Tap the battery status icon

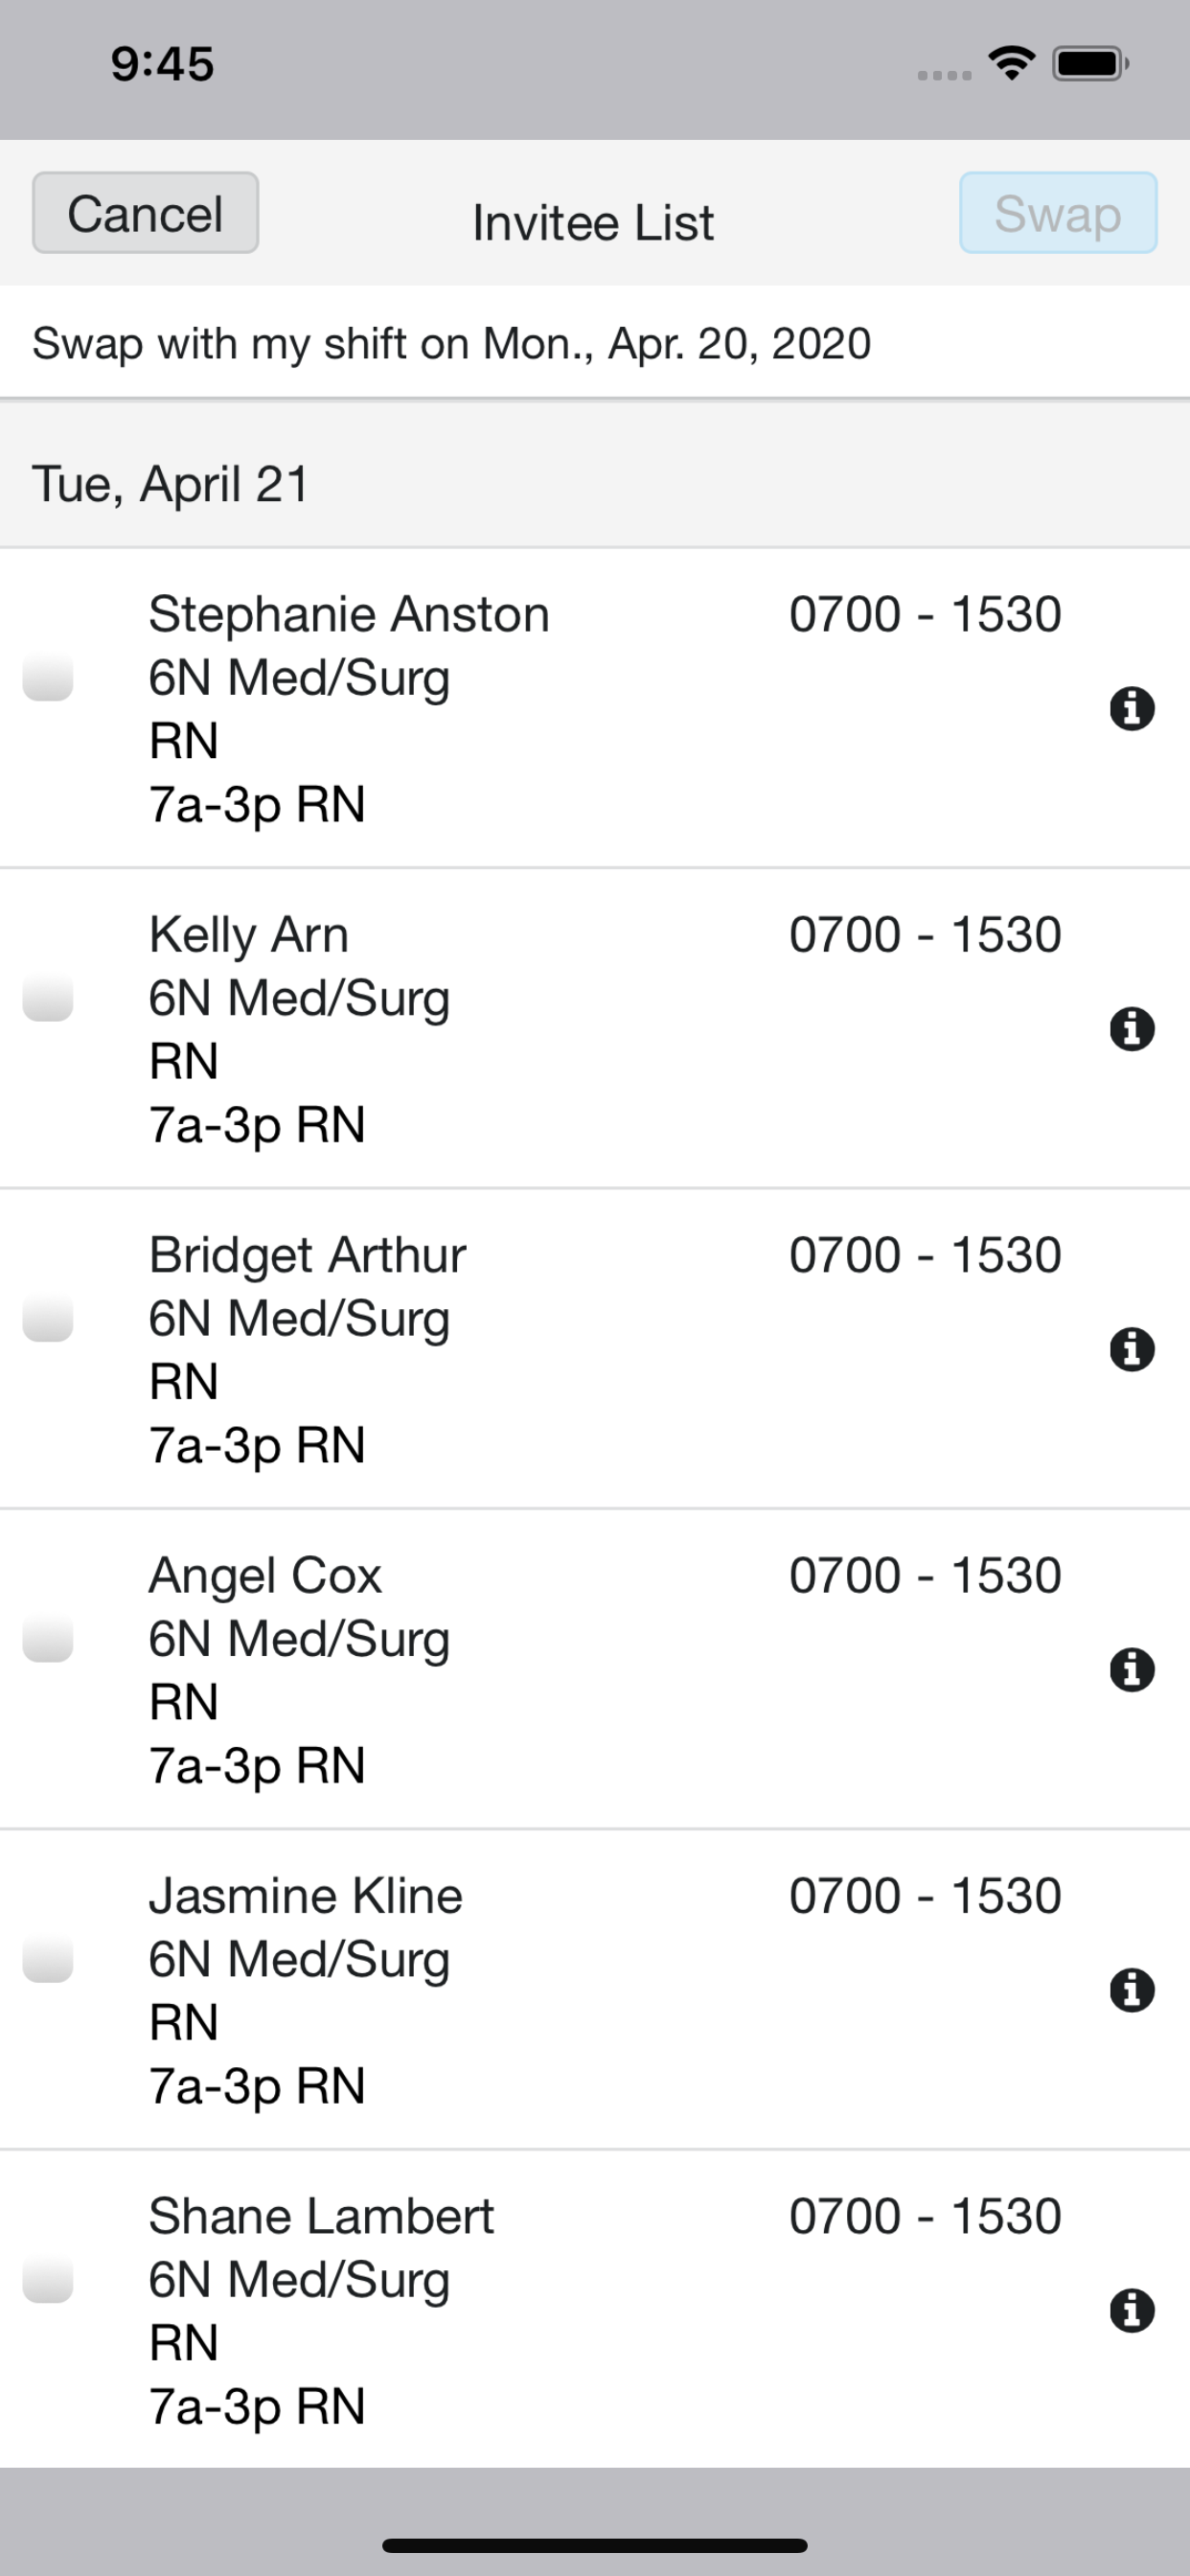(1090, 64)
